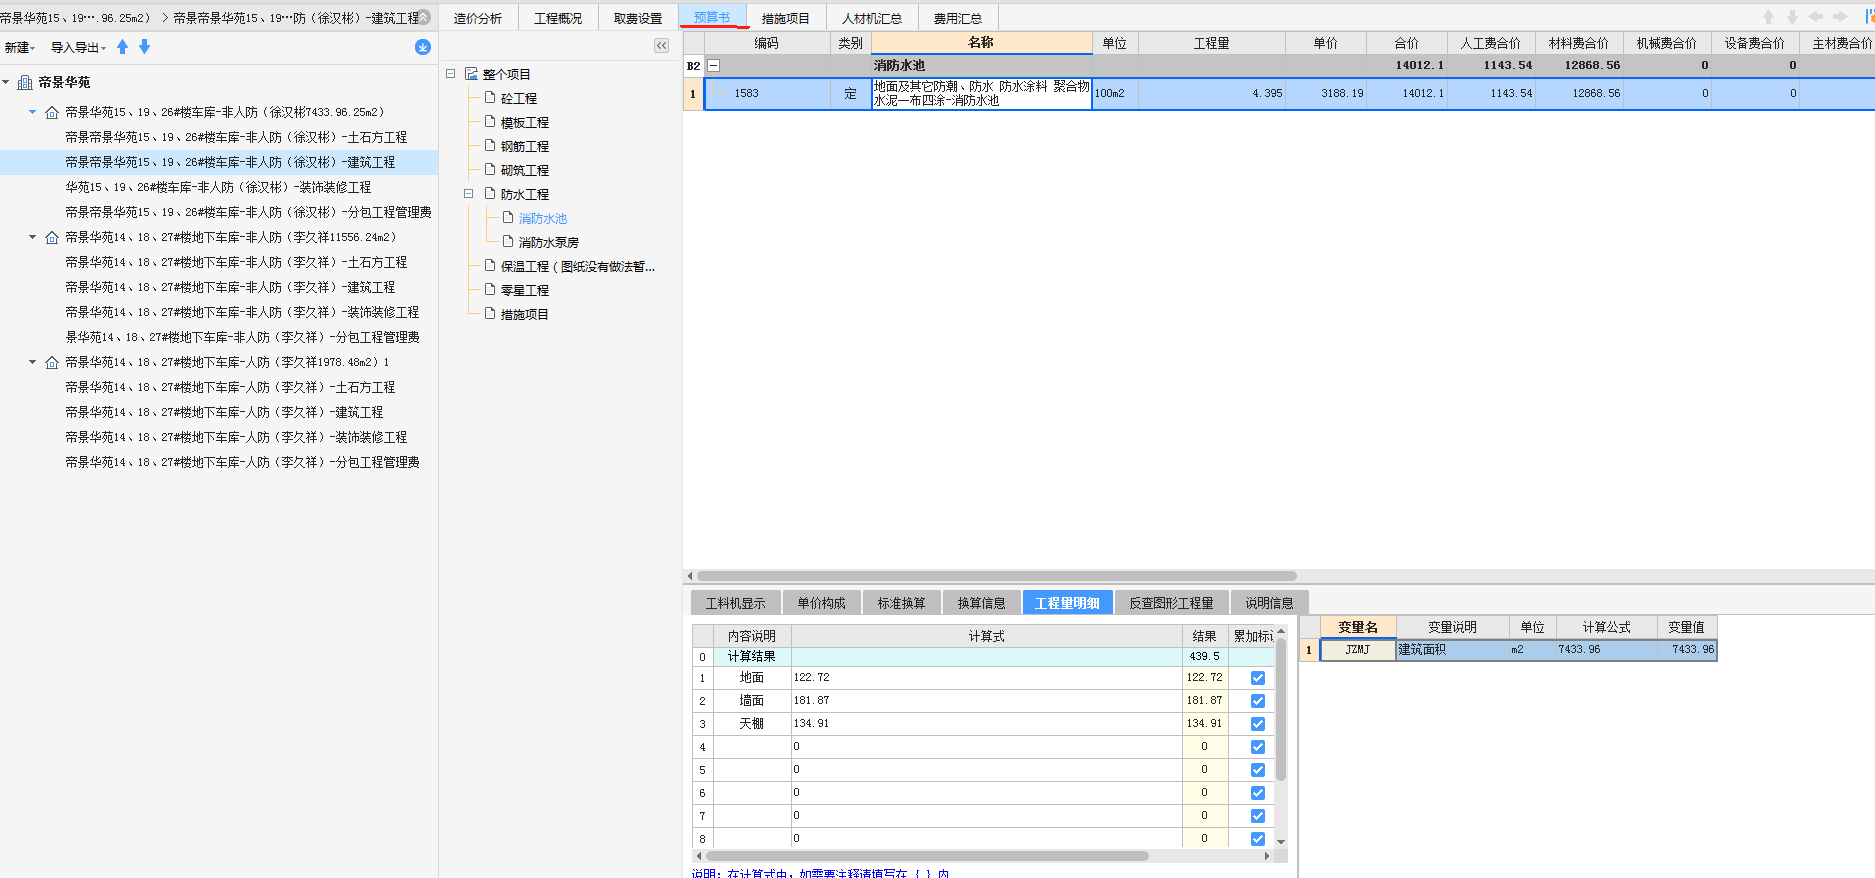Click the page icon next to 砌筑工程
This screenshot has height=878, width=1875.
click(x=490, y=170)
